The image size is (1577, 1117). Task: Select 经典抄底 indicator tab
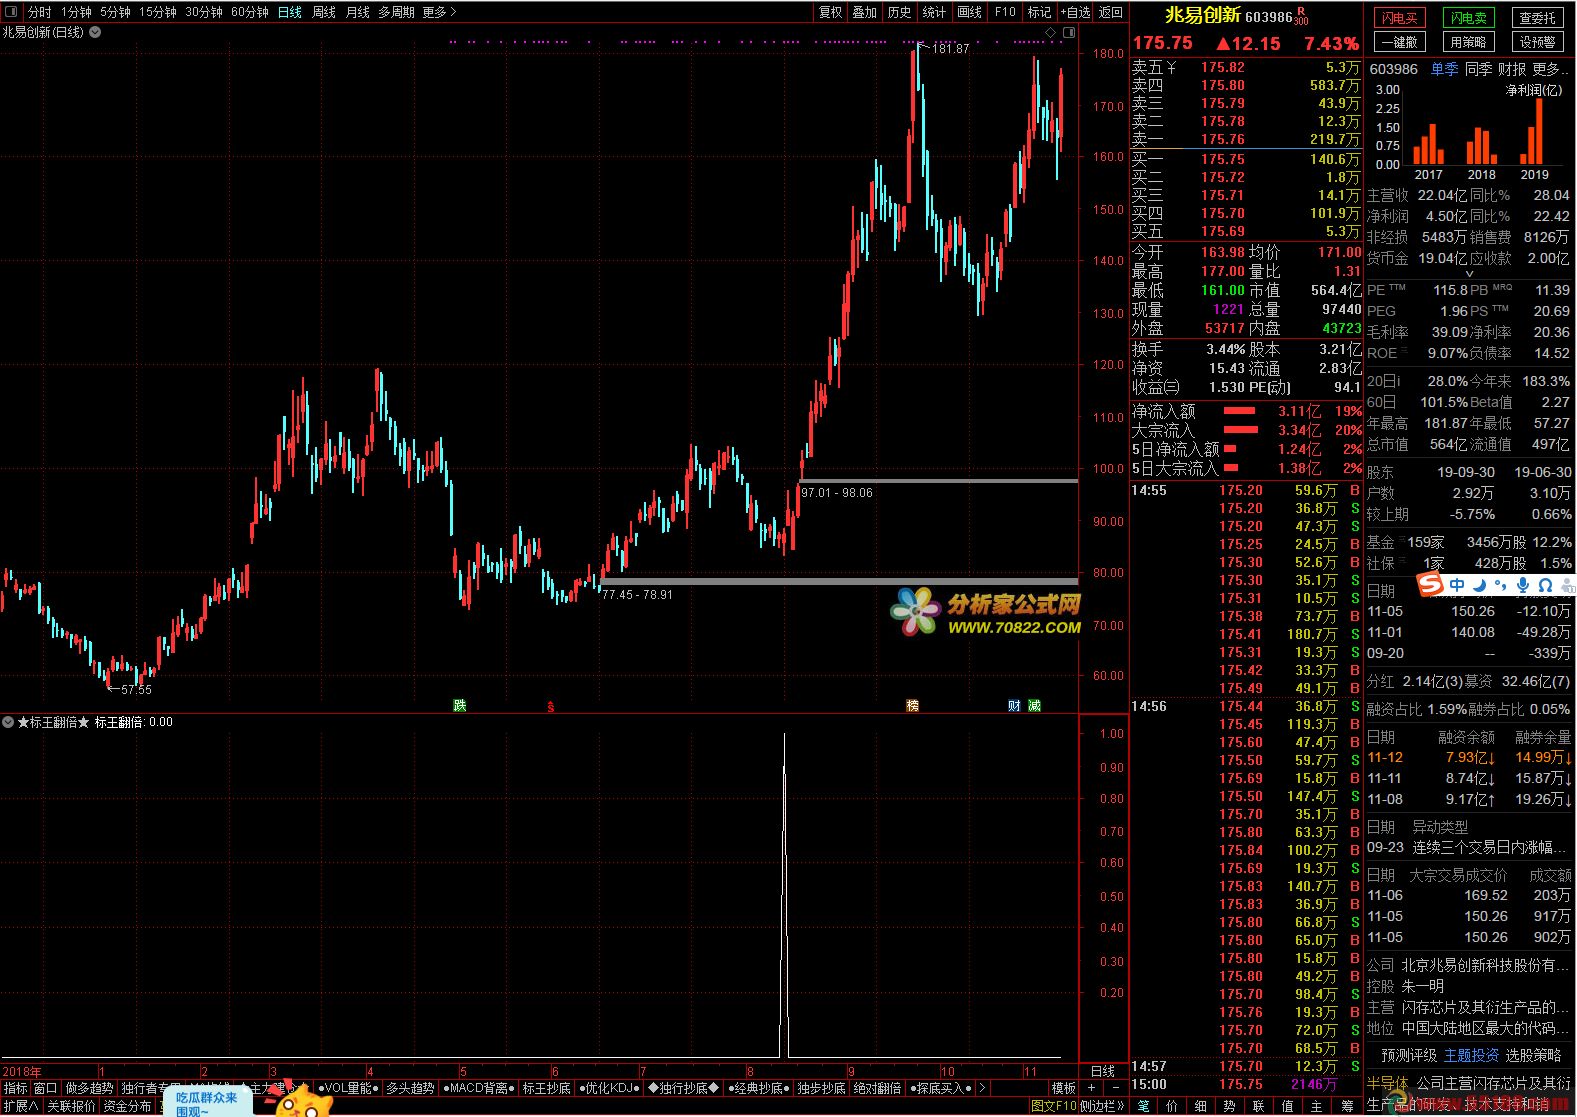pyautogui.click(x=757, y=1088)
